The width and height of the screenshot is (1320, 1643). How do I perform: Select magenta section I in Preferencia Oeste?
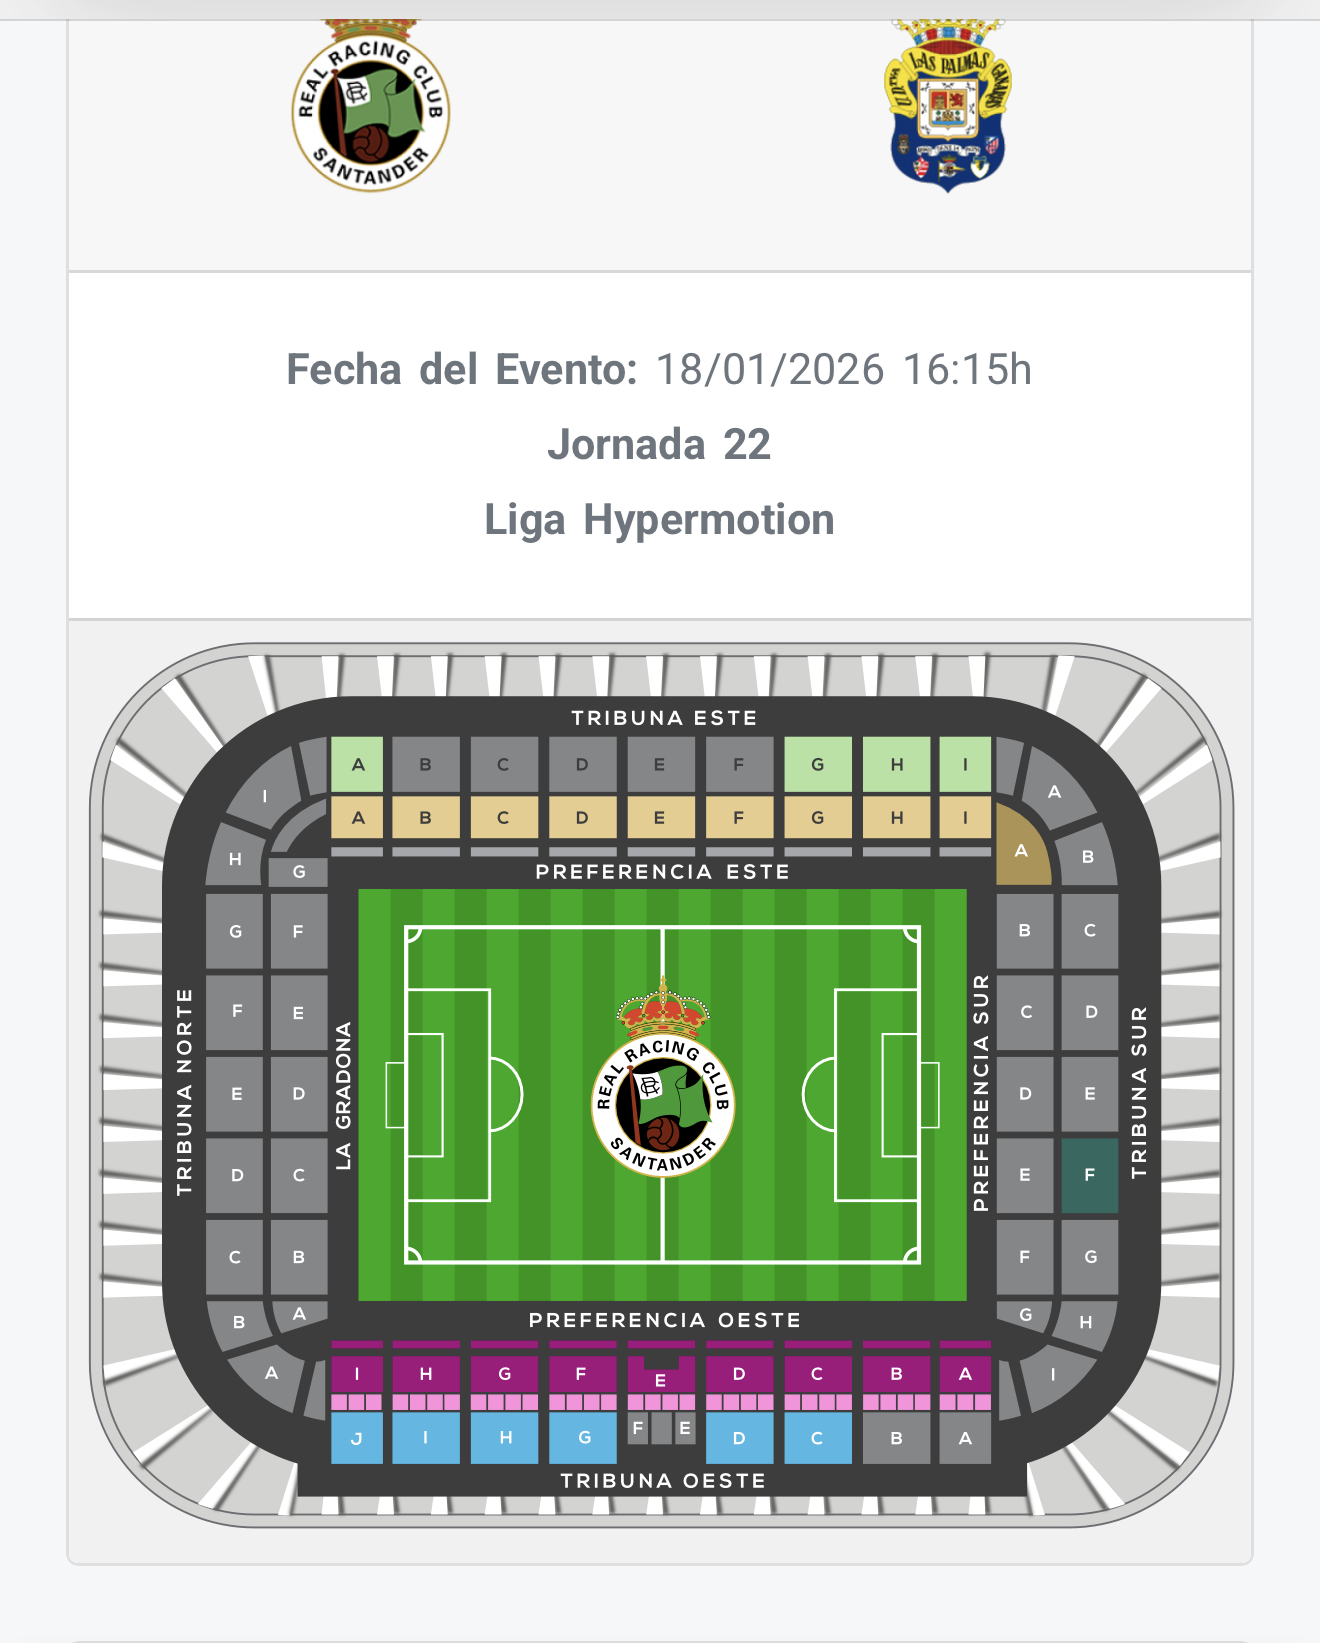click(357, 1374)
